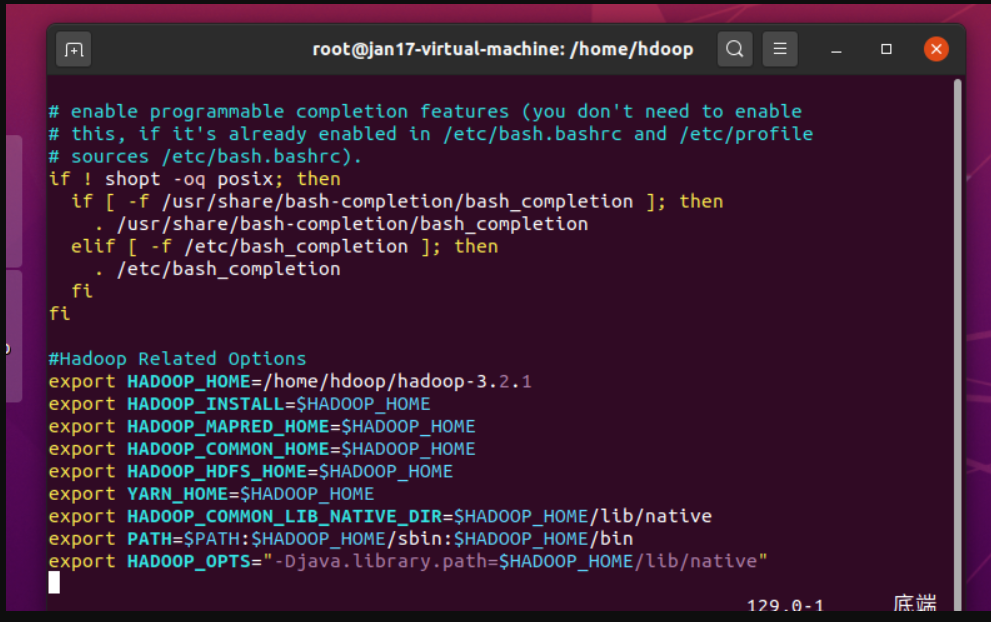Open a new terminal tab

[x=73, y=49]
